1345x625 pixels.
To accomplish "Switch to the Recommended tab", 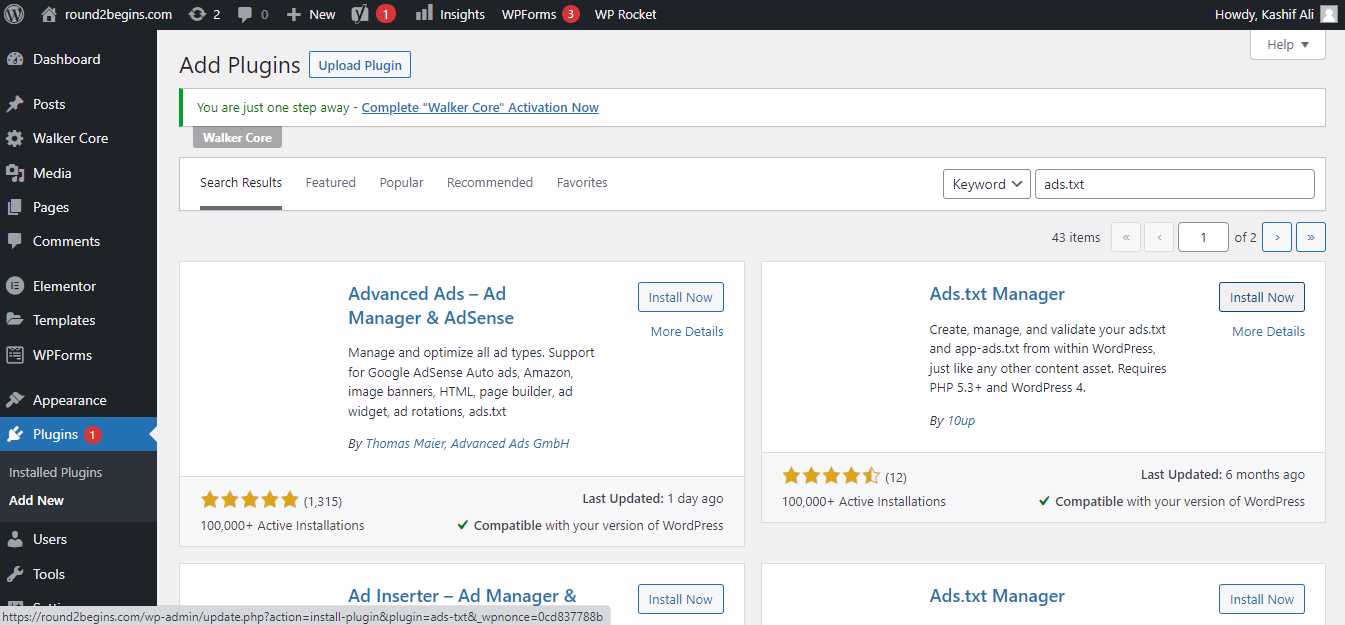I will [x=490, y=183].
